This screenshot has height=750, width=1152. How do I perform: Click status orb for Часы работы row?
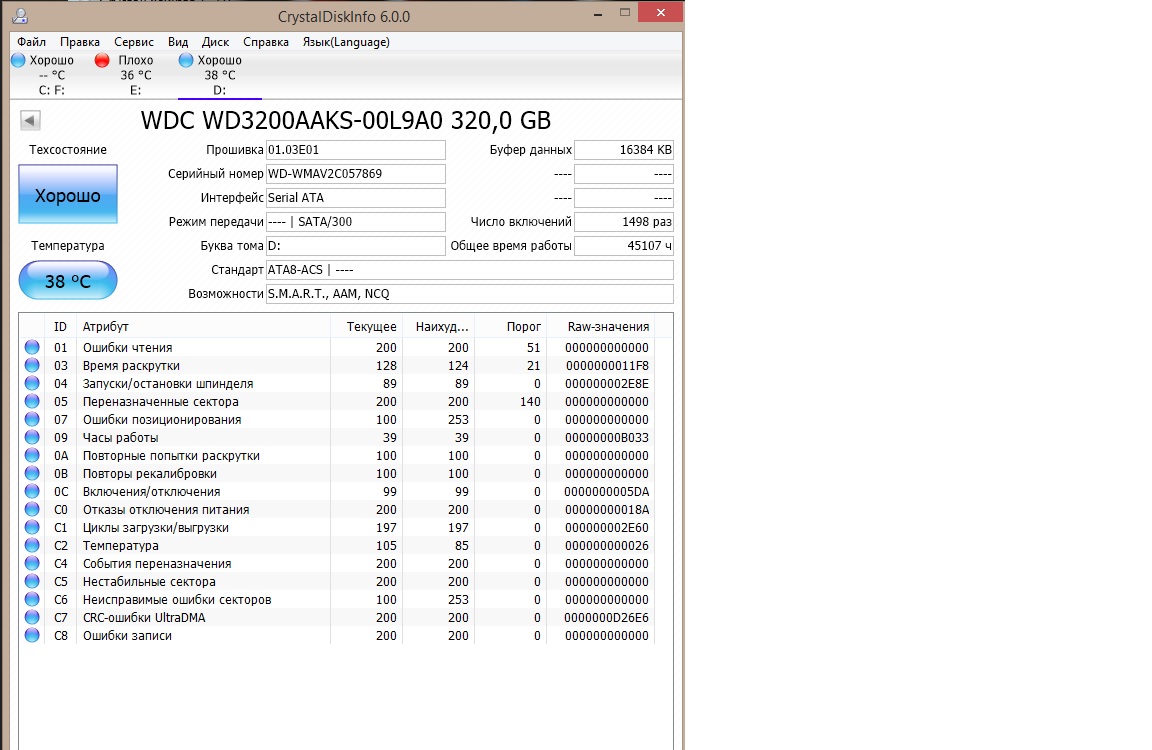[x=32, y=437]
